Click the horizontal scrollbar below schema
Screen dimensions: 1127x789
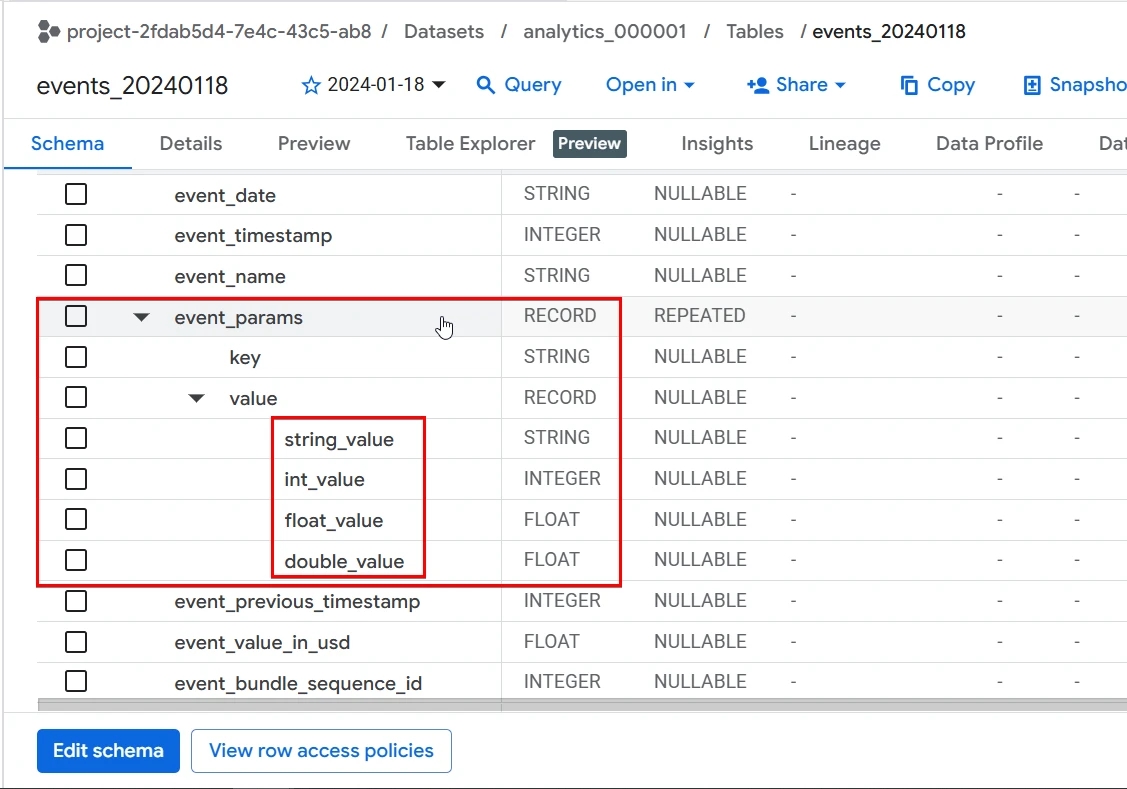coord(582,705)
